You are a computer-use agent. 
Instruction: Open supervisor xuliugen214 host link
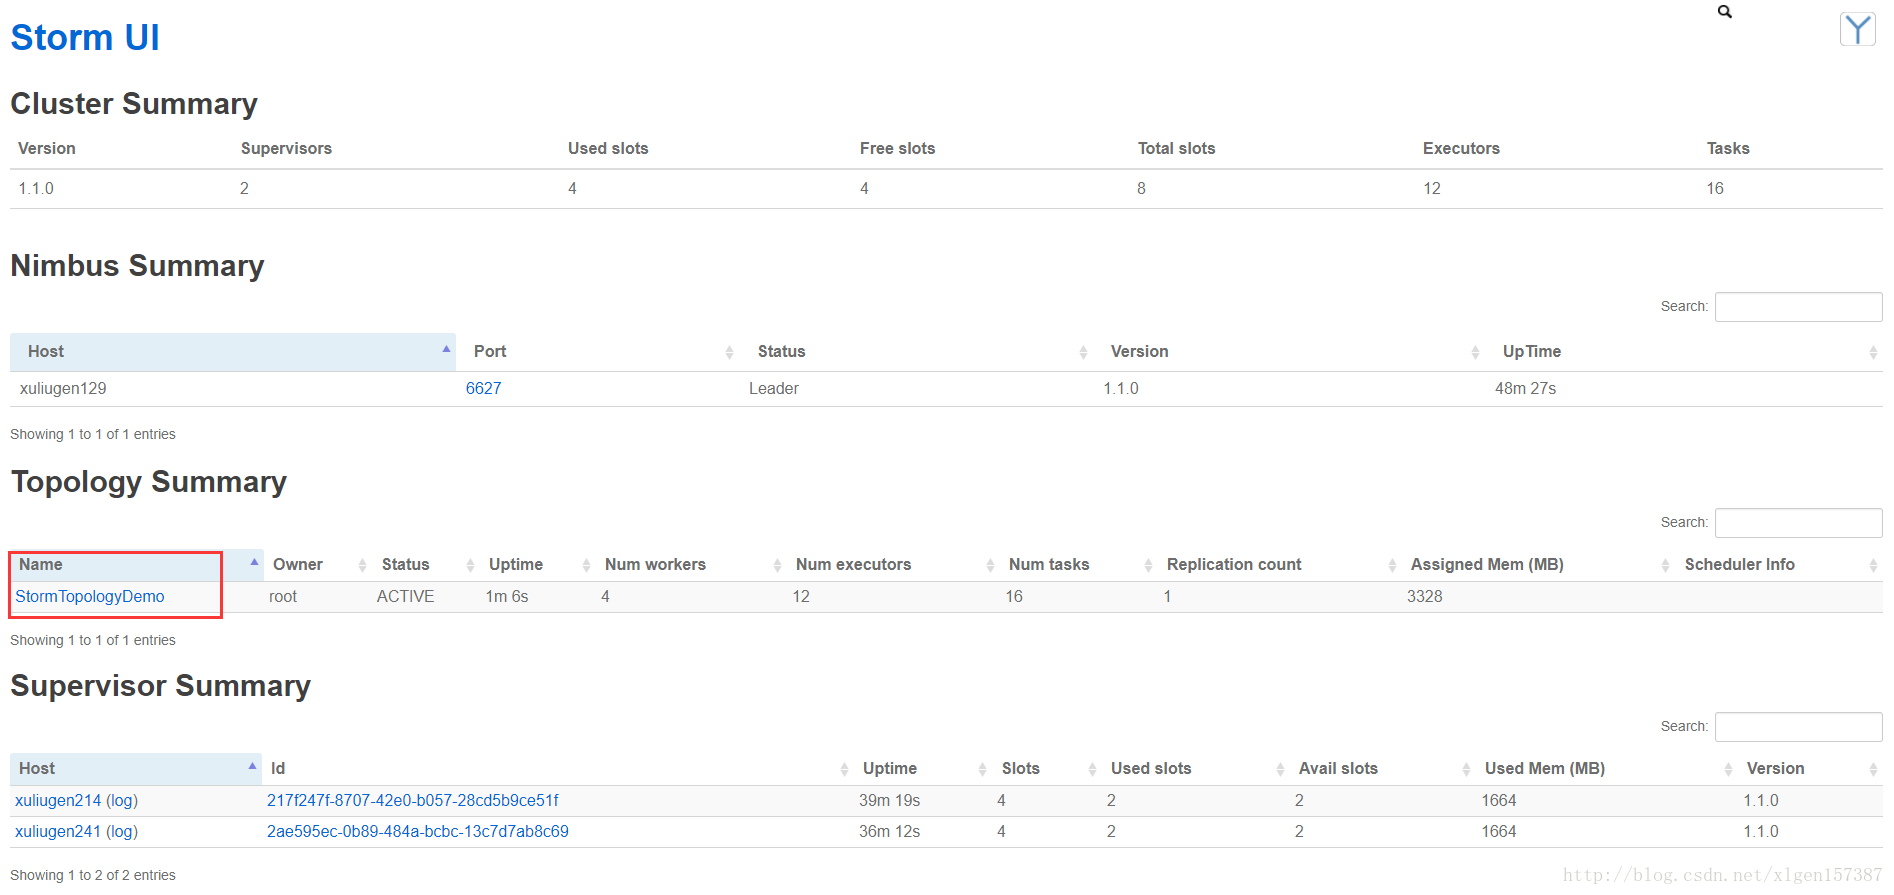(58, 801)
